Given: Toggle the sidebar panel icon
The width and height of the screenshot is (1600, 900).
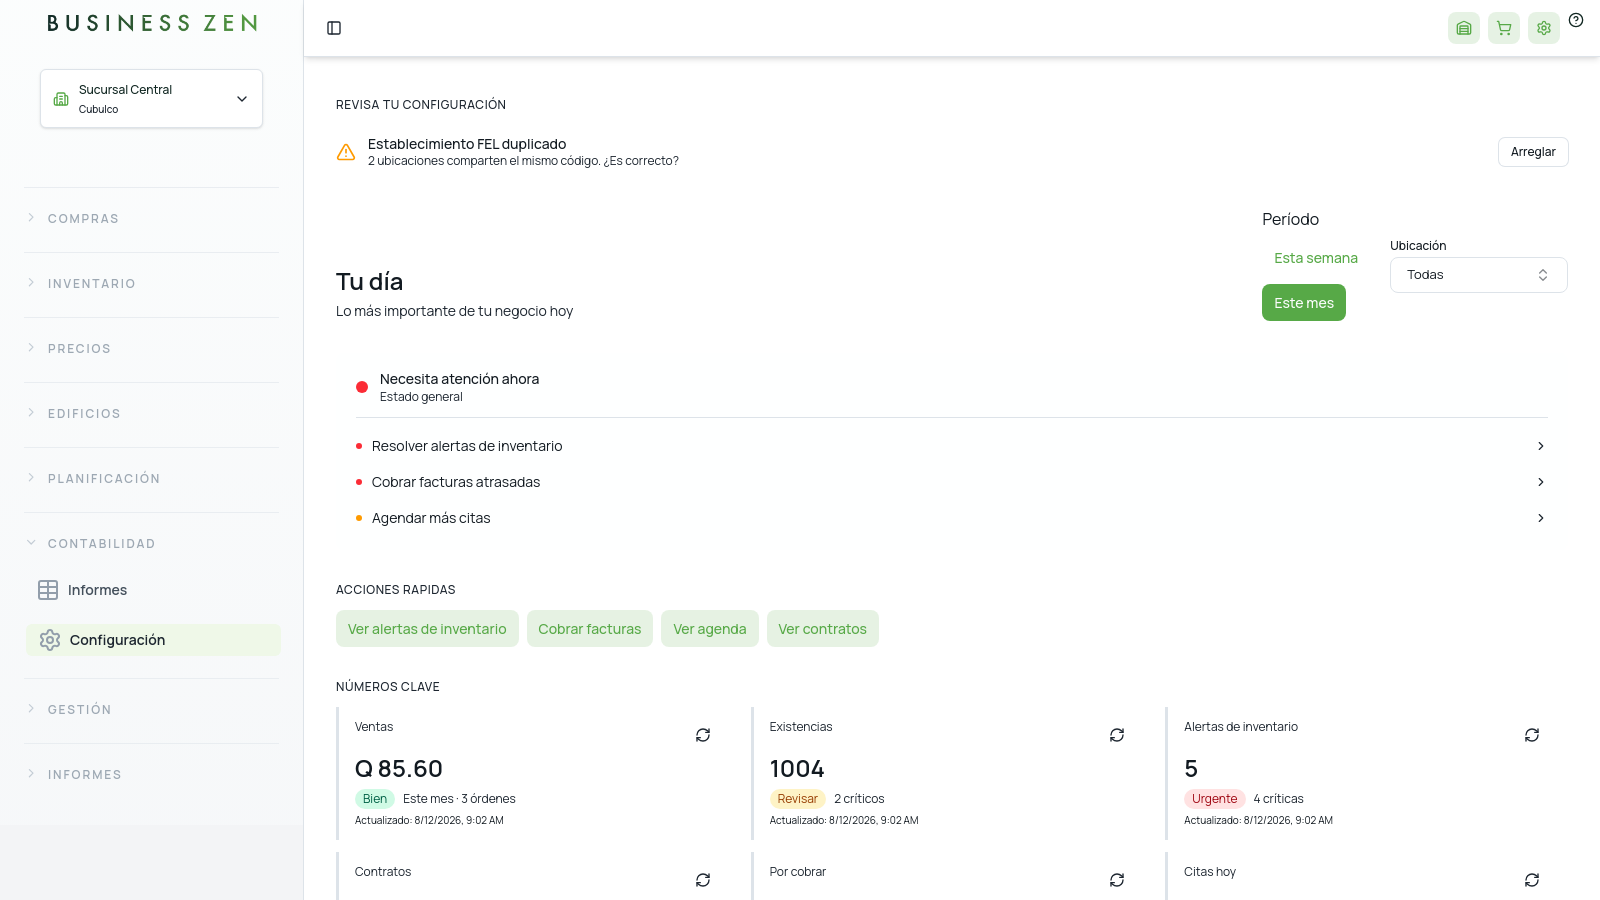Looking at the screenshot, I should click(334, 28).
